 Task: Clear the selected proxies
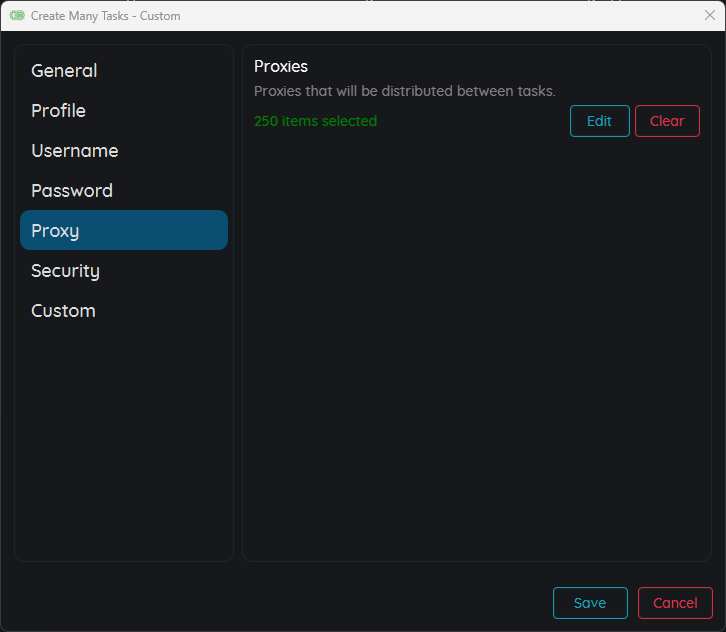pyautogui.click(x=667, y=121)
